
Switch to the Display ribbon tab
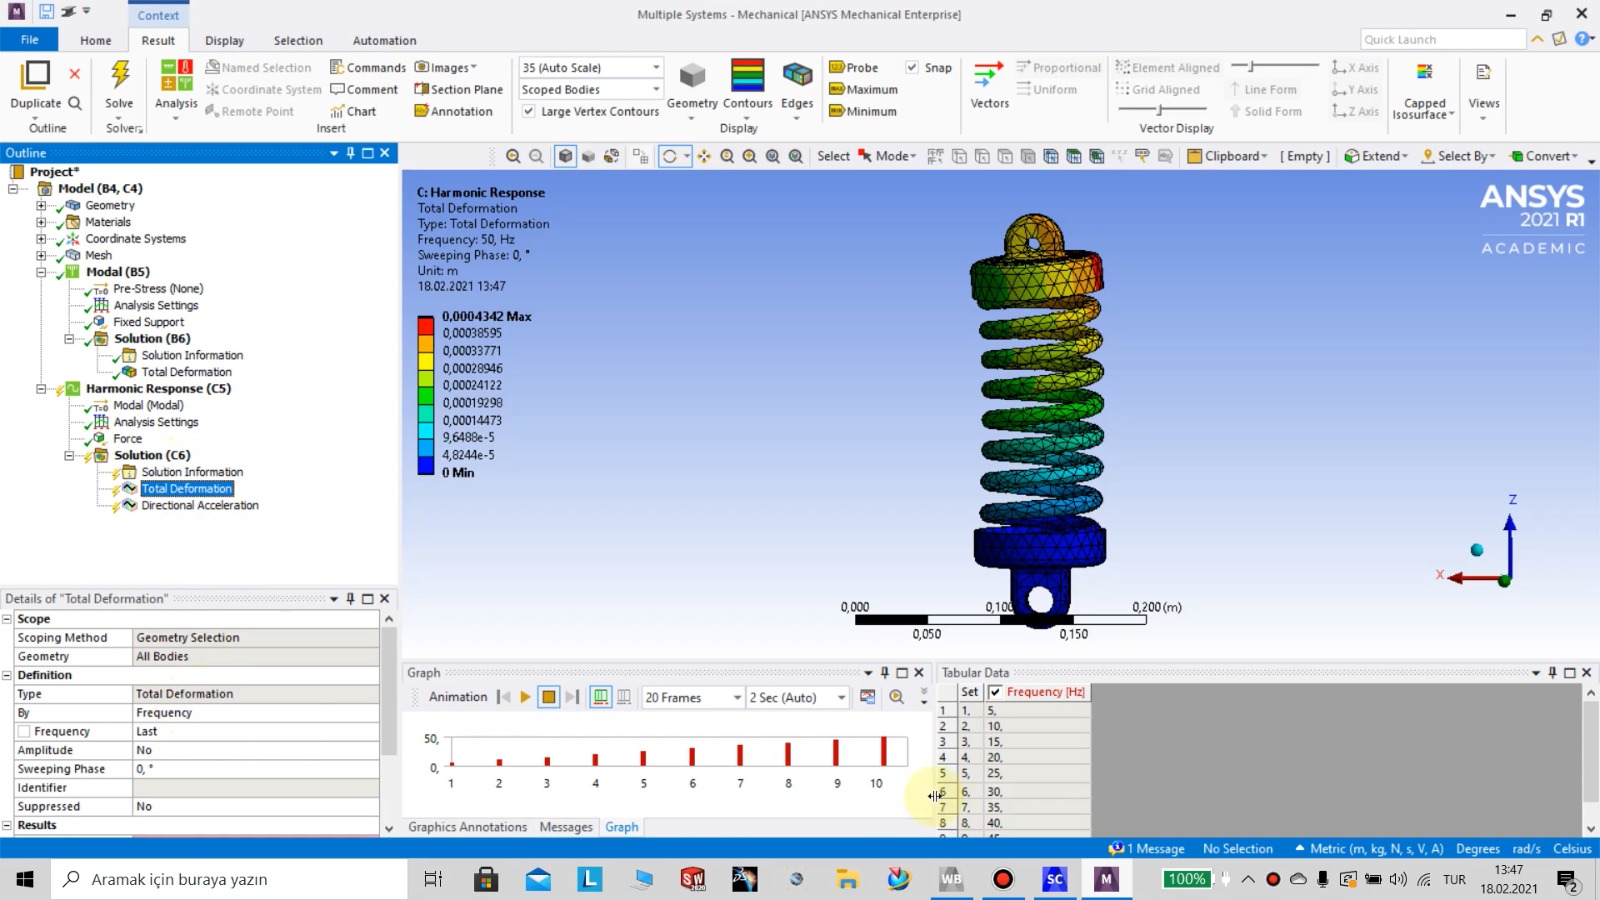[224, 40]
